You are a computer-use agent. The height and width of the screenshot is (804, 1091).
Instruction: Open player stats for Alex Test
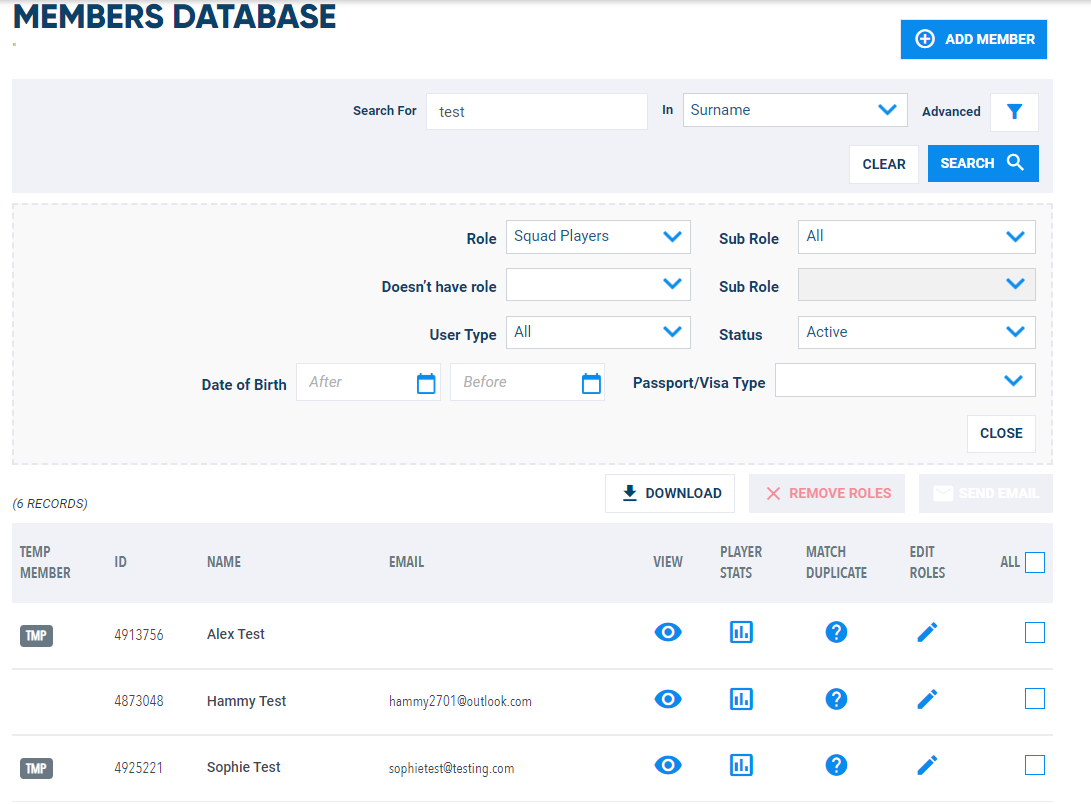741,632
